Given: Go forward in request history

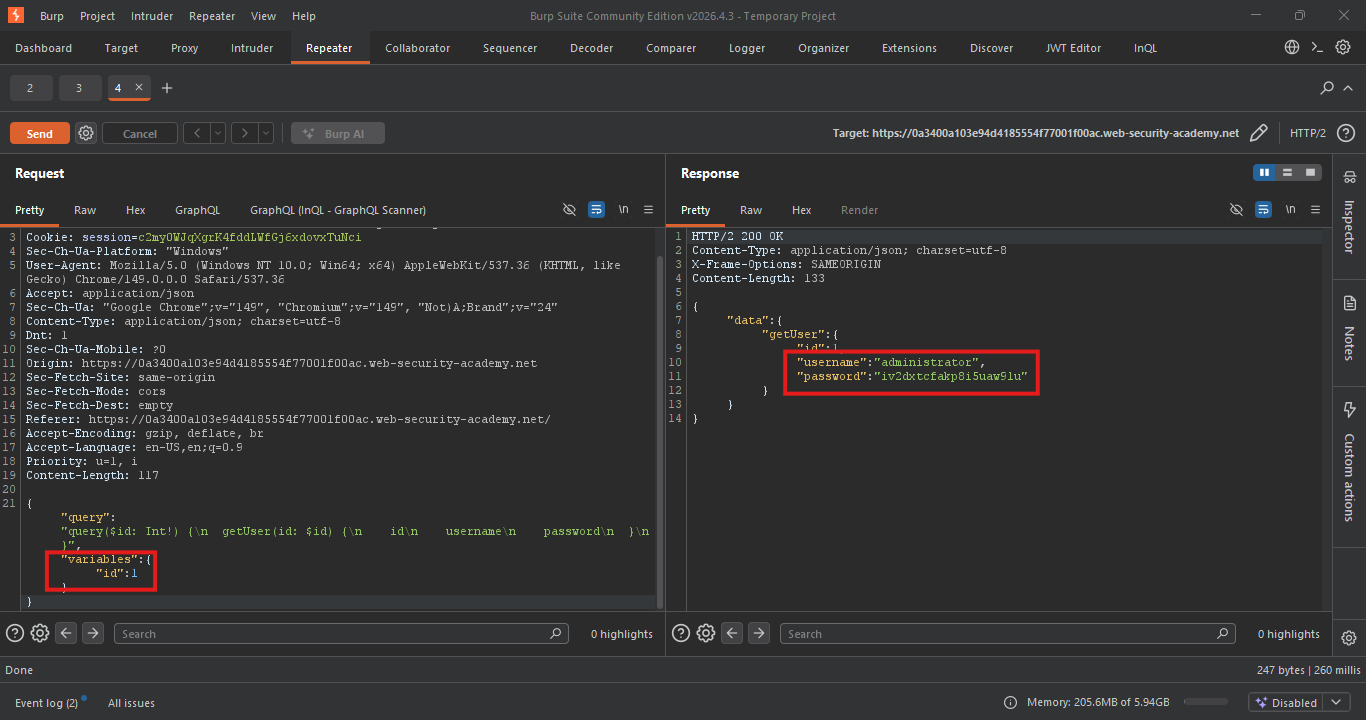Looking at the screenshot, I should click(245, 133).
